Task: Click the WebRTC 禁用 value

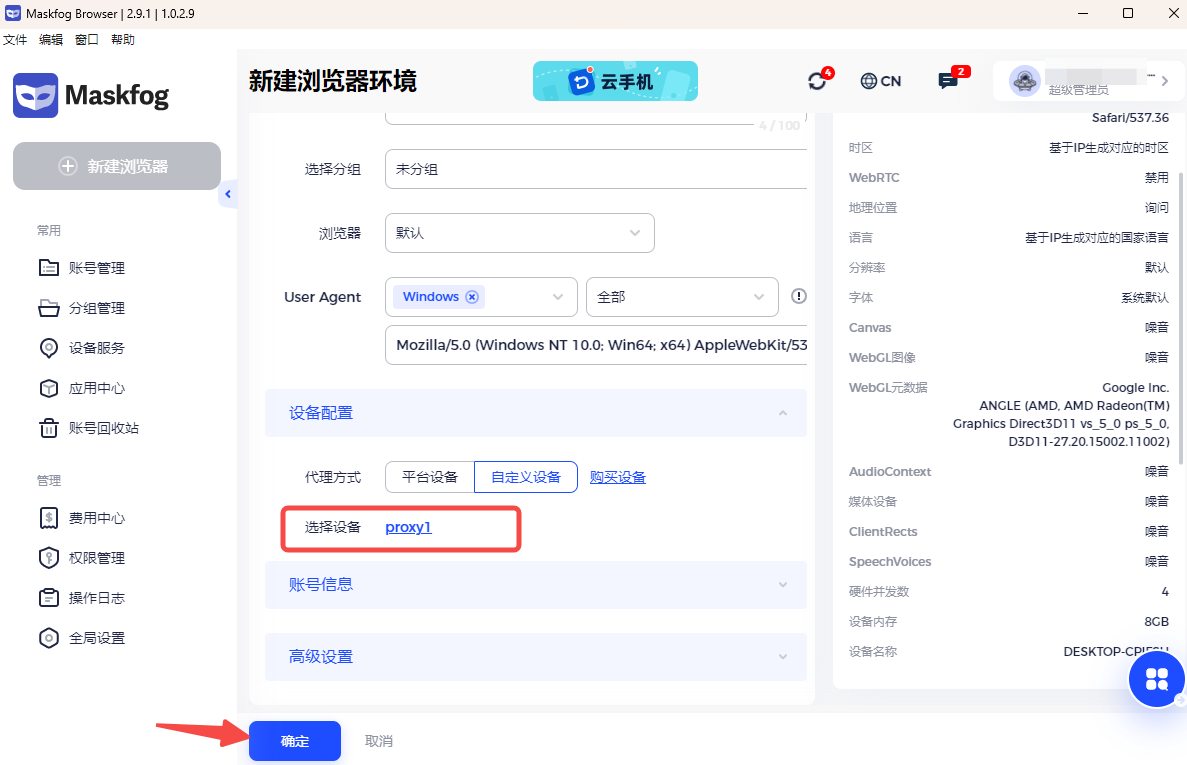Action: [1157, 178]
